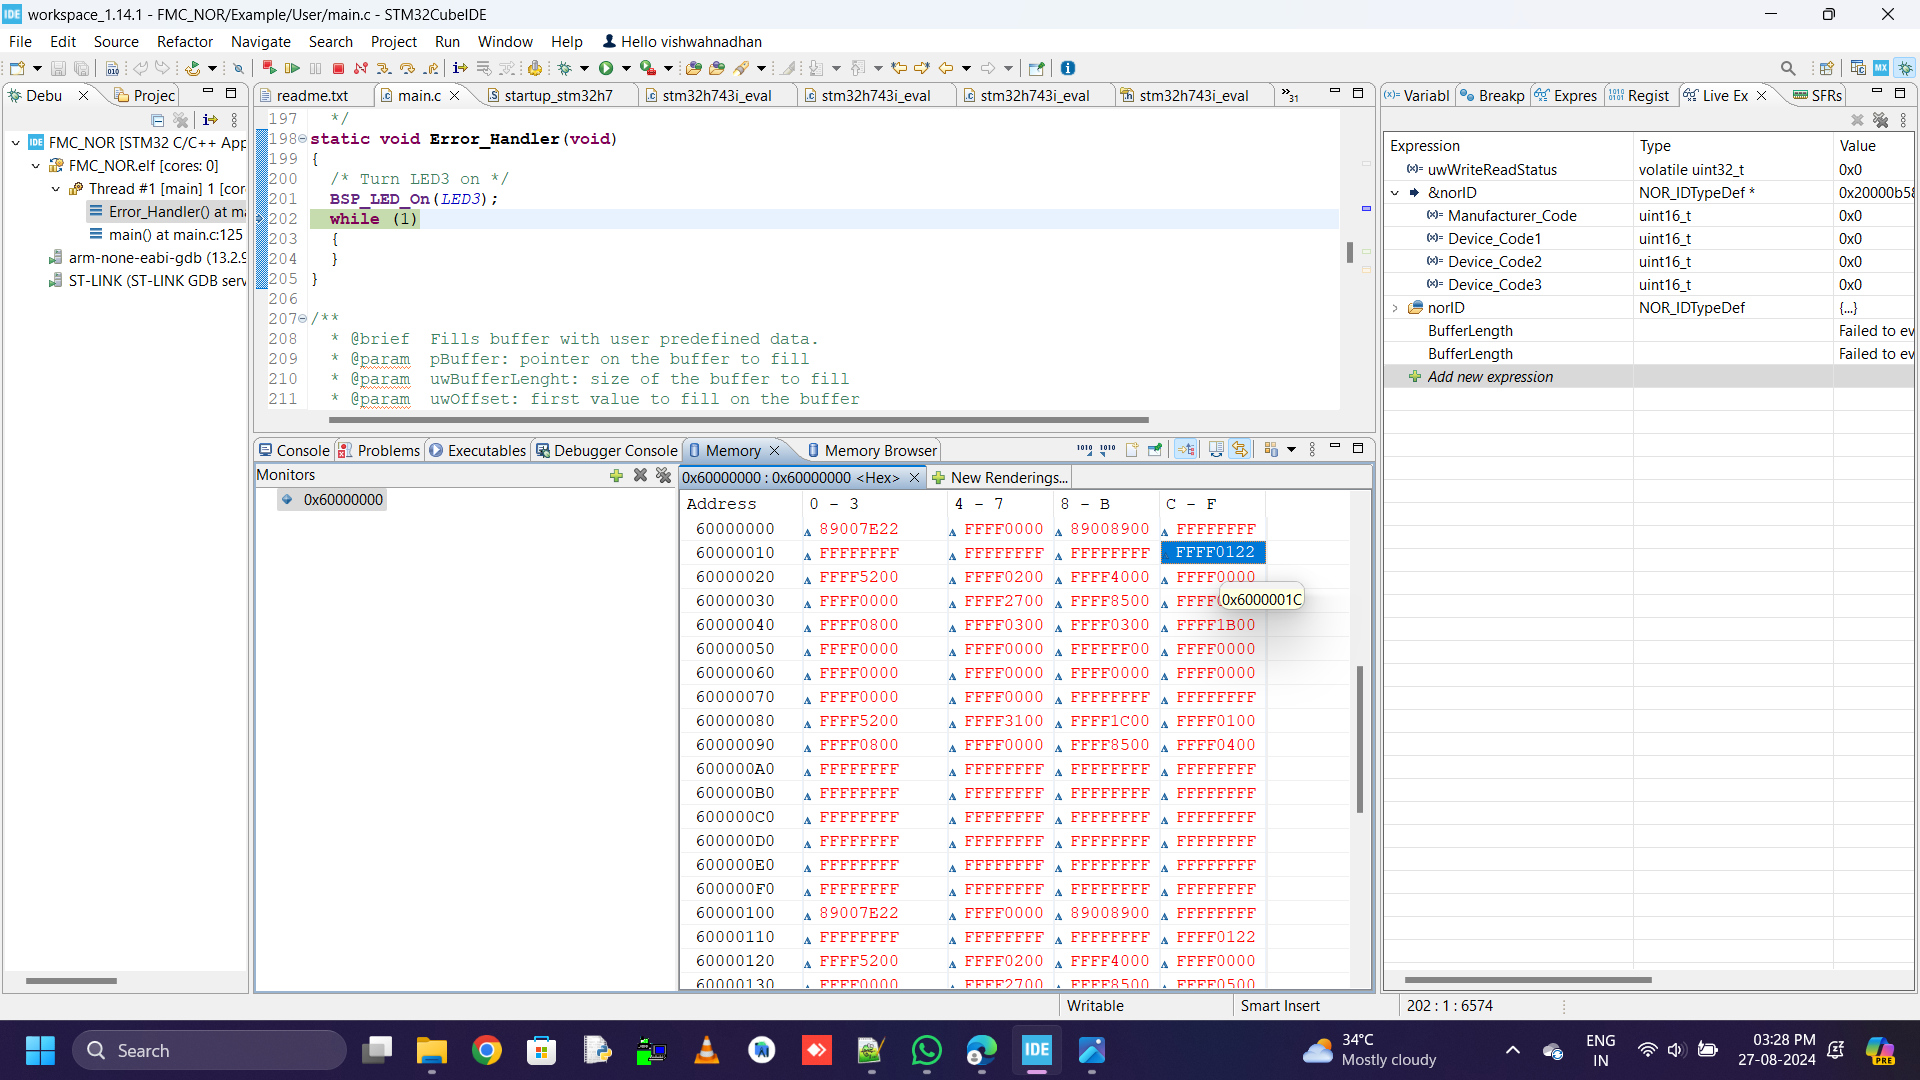Click the Debug bug icon in toolbar
Viewport: 1920px width, 1080px height.
click(565, 68)
